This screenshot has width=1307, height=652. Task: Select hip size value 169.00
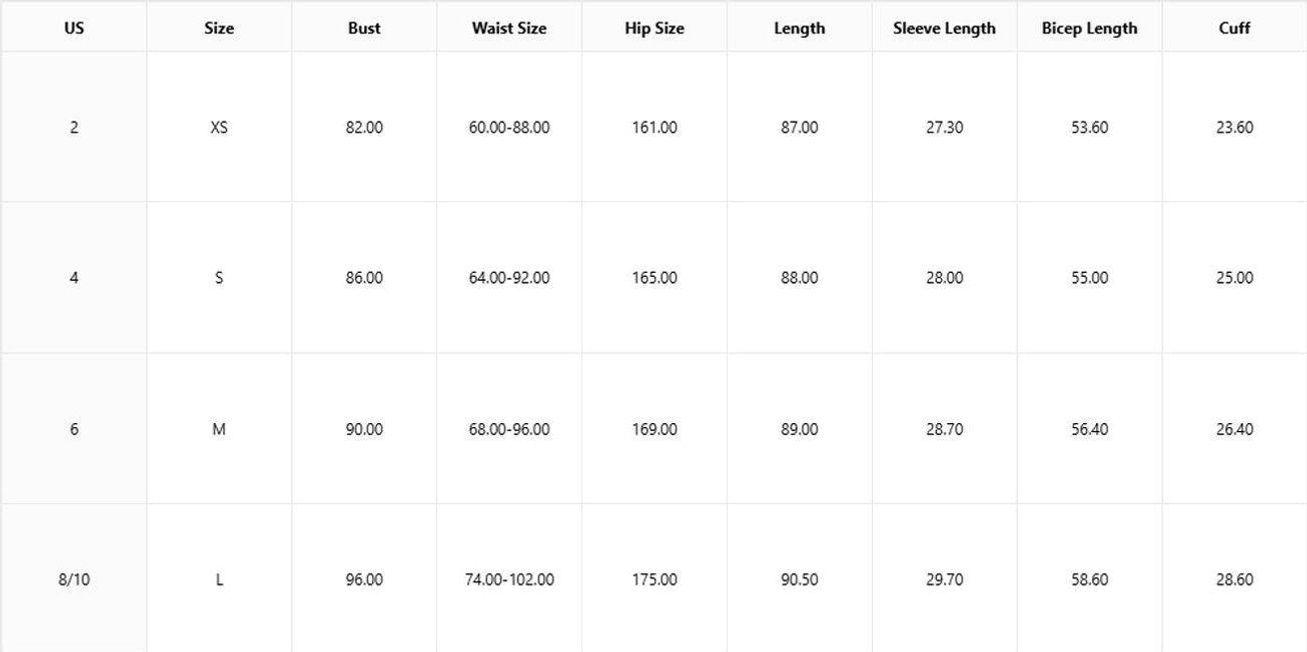pos(654,430)
